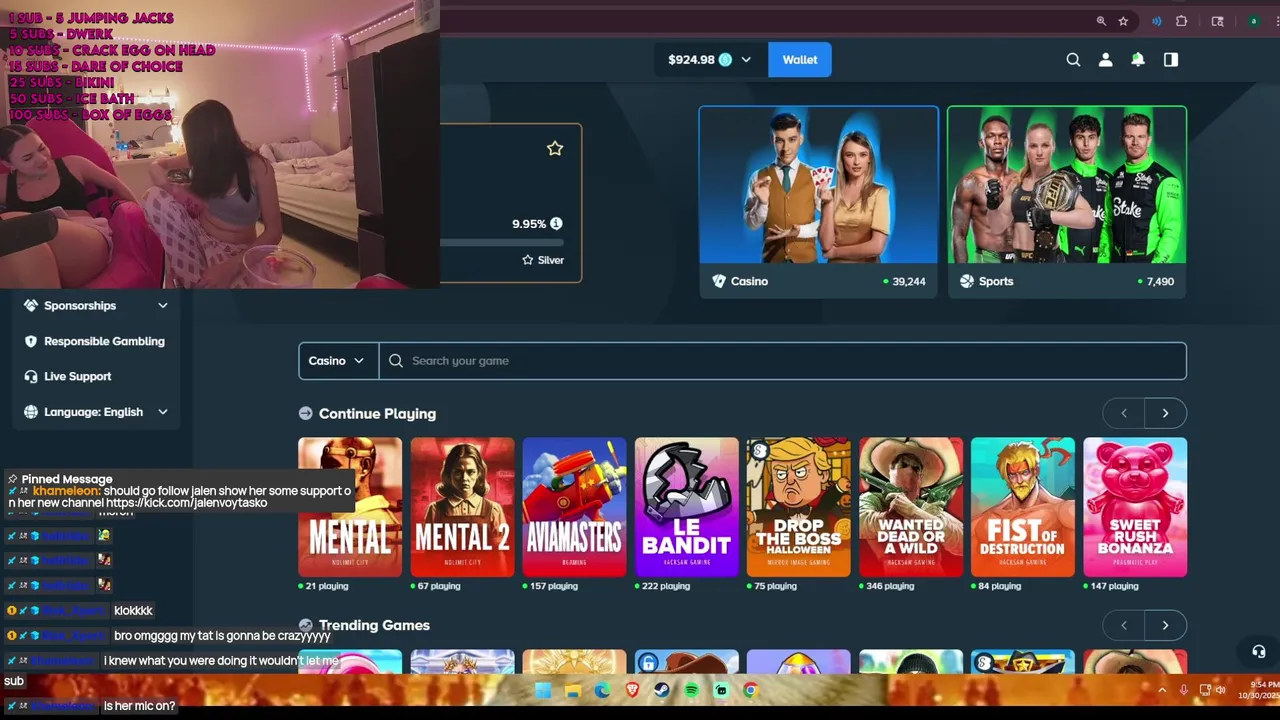Open File Explorer from the taskbar
The width and height of the screenshot is (1280, 720).
[x=572, y=690]
